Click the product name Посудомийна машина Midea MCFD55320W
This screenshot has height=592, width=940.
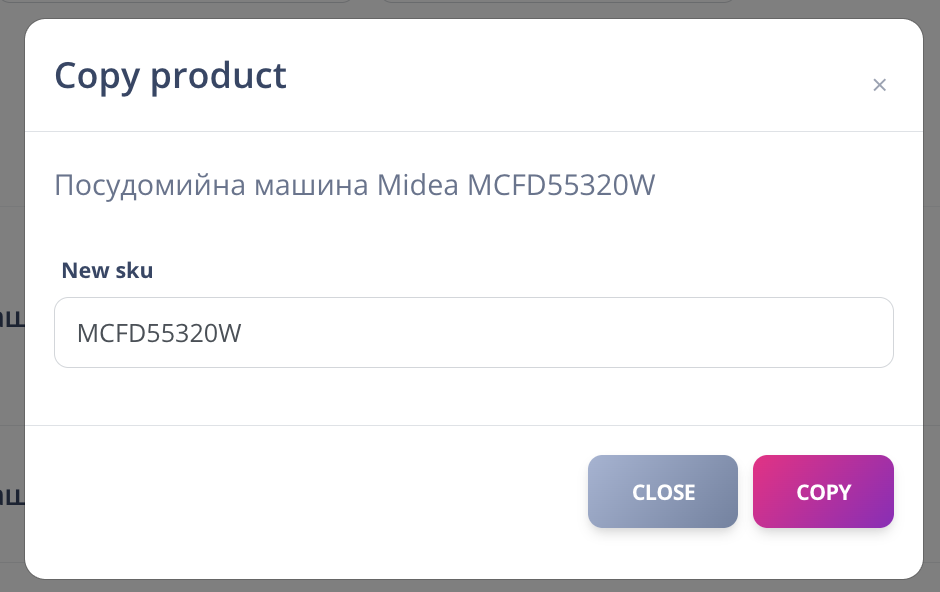click(x=356, y=184)
